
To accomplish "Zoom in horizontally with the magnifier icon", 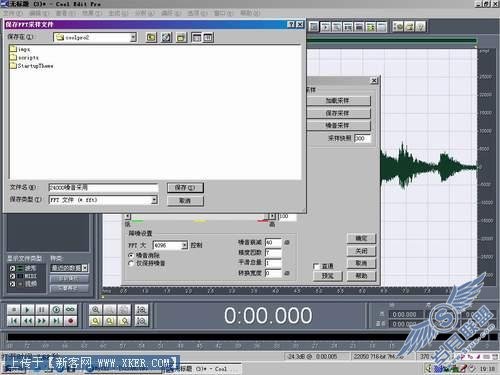I will click(x=96, y=310).
